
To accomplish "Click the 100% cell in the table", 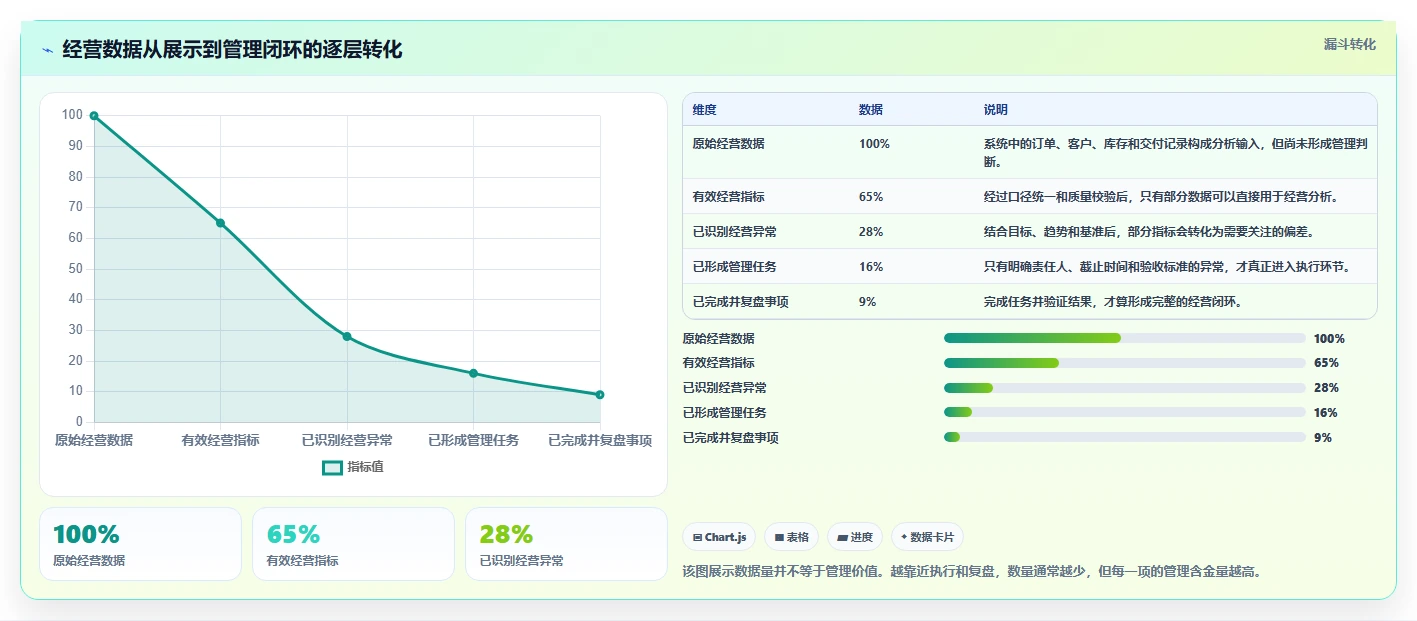I will point(874,144).
